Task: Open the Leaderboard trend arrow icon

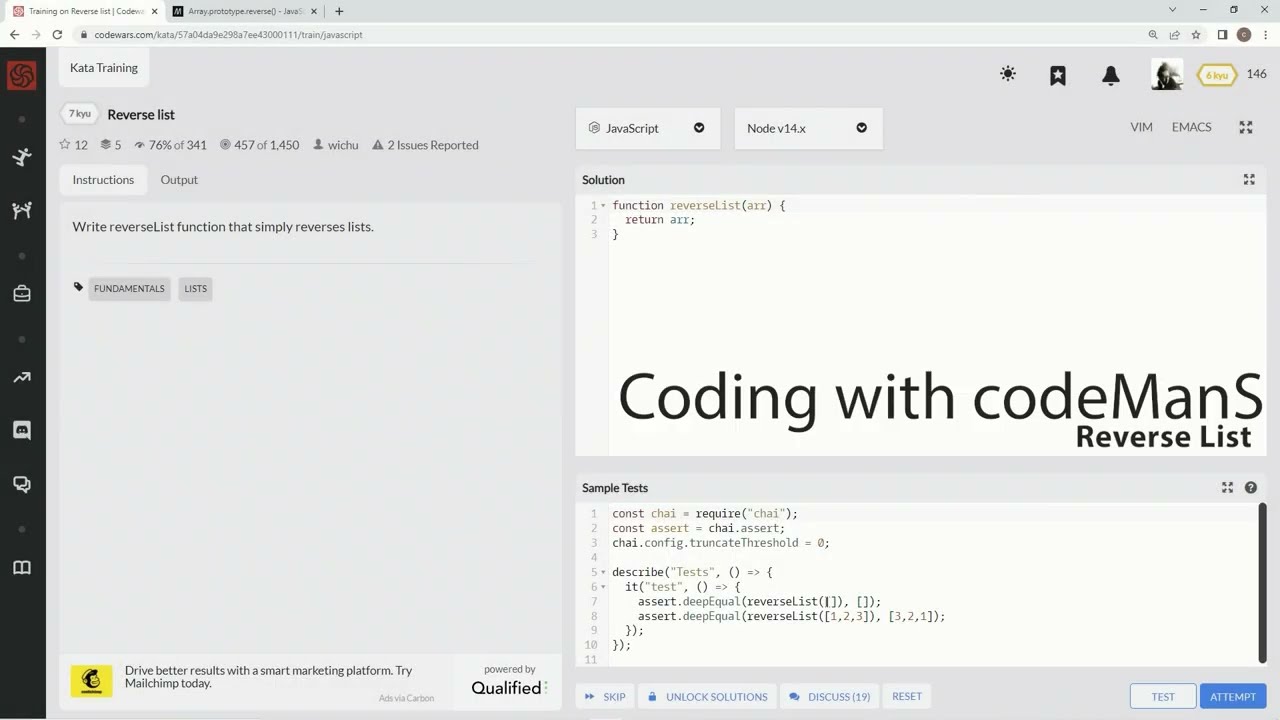Action: click(x=22, y=377)
